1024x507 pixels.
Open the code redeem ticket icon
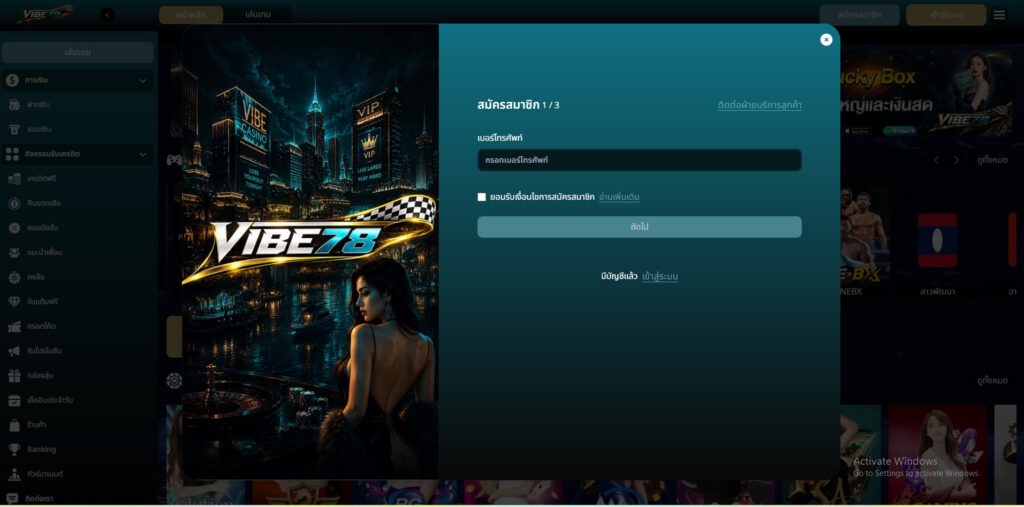(x=14, y=326)
